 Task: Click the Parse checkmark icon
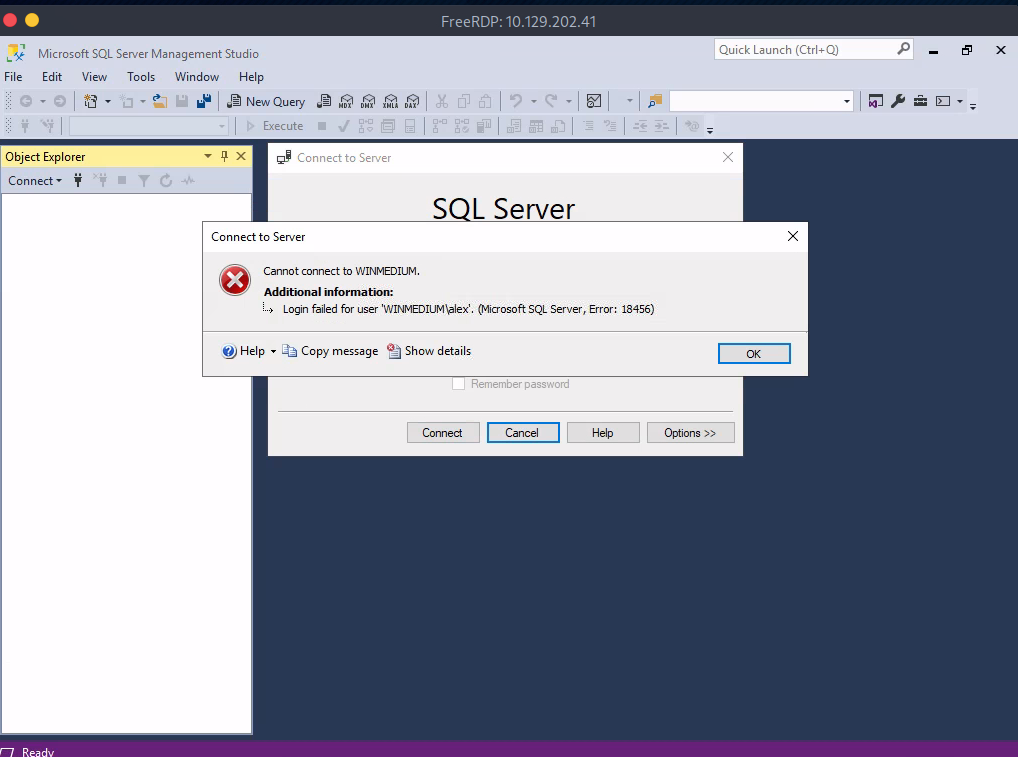(x=343, y=126)
